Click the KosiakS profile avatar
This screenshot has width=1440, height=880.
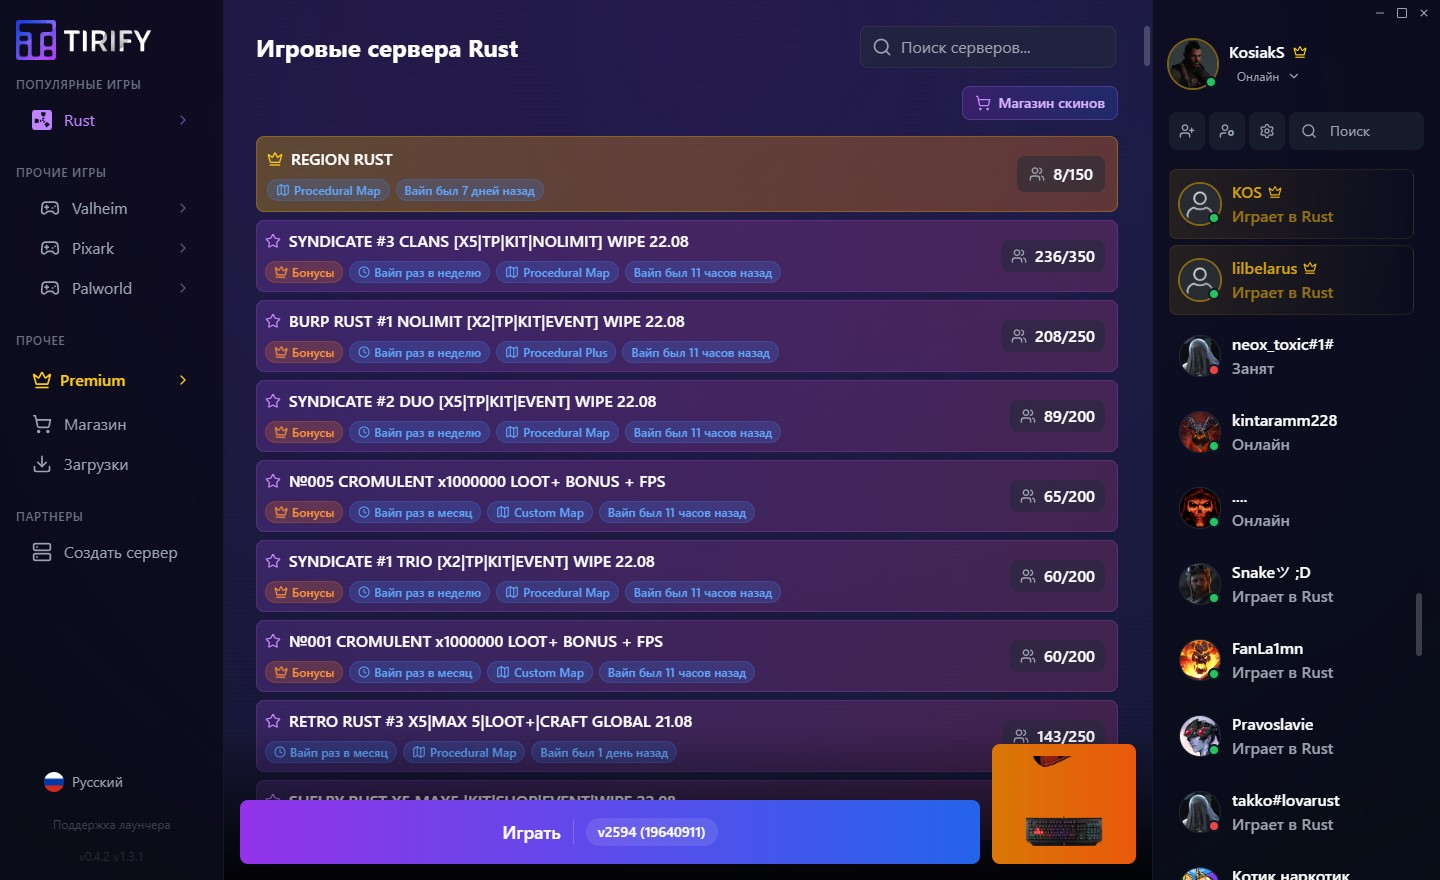pyautogui.click(x=1193, y=64)
